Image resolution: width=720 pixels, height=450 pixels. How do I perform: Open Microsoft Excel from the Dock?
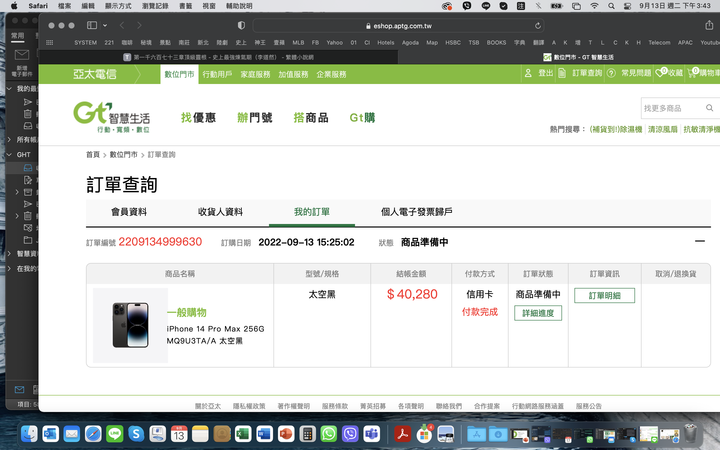243,433
